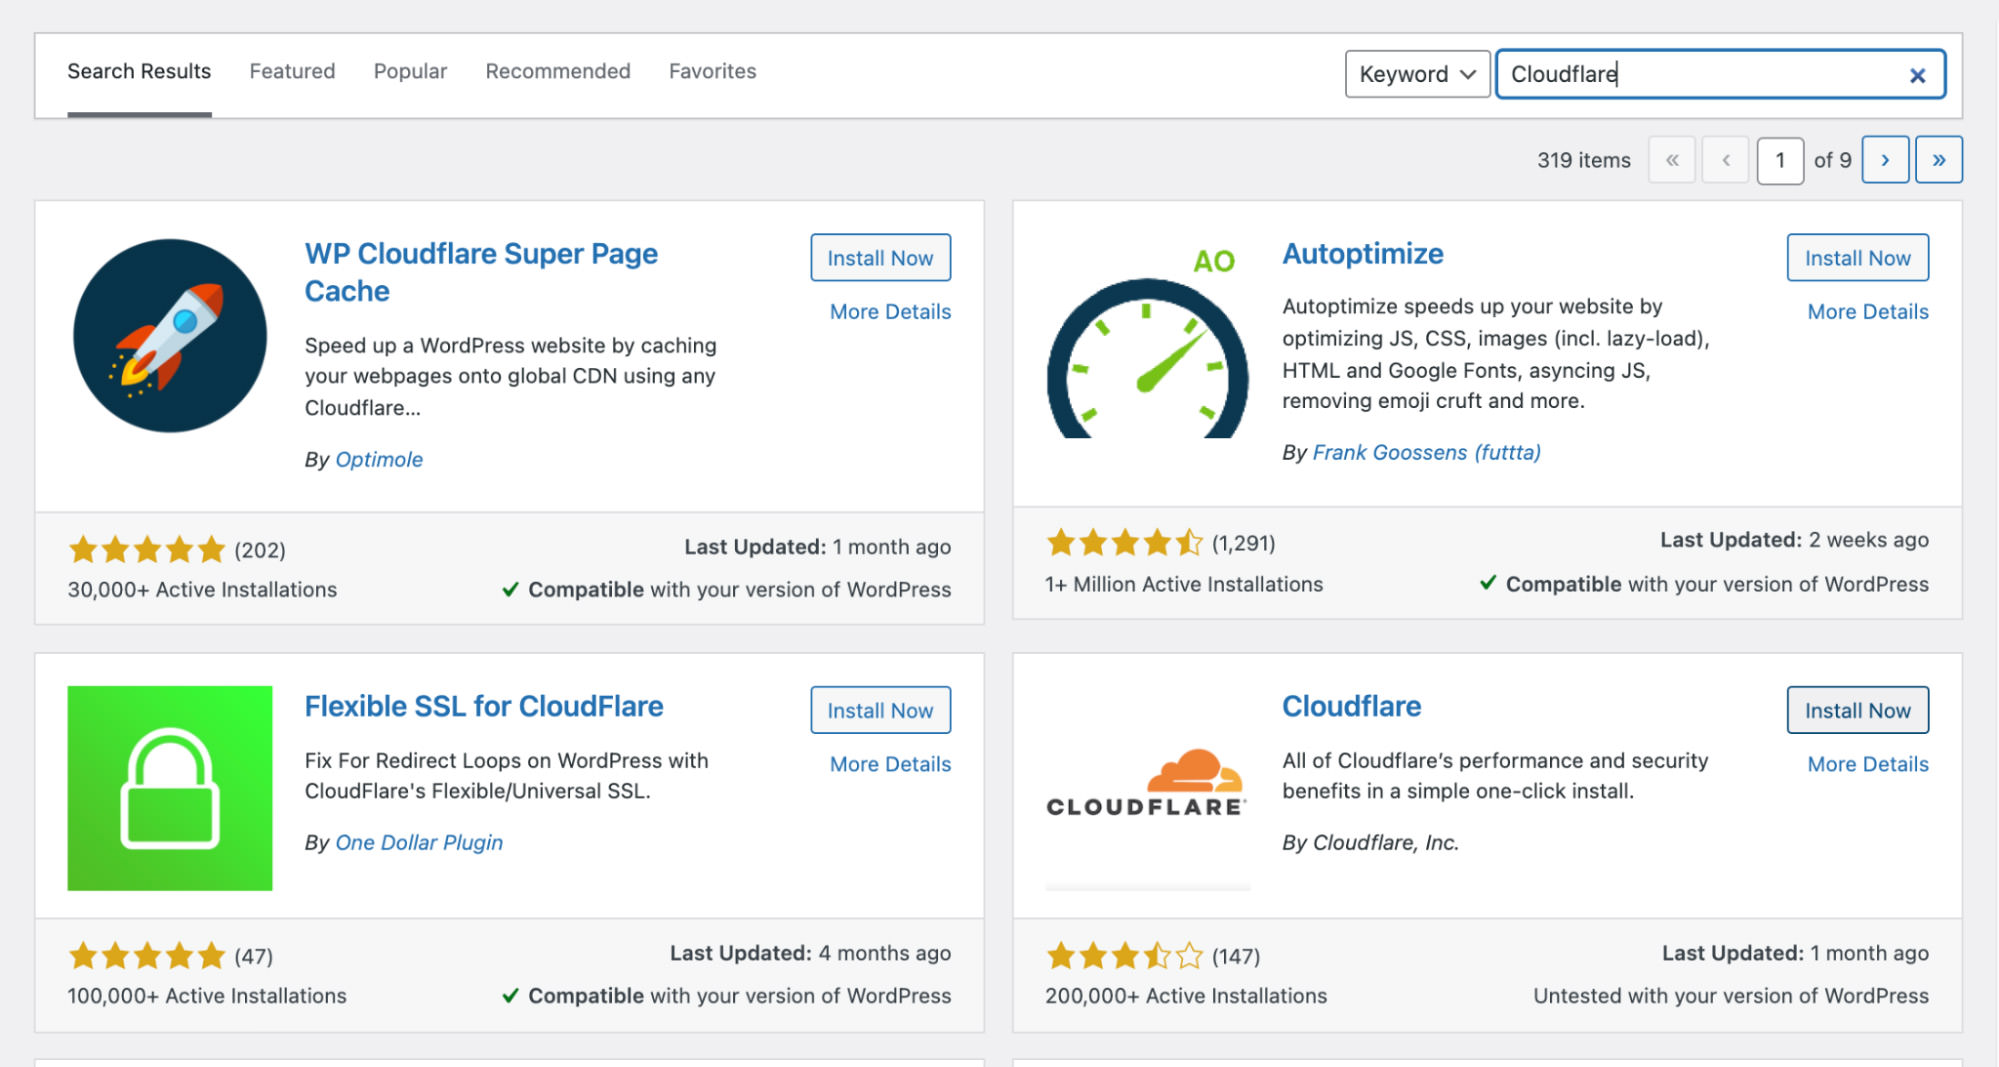Click the 'of 9' total pages text
This screenshot has width=1999, height=1067.
(1832, 160)
